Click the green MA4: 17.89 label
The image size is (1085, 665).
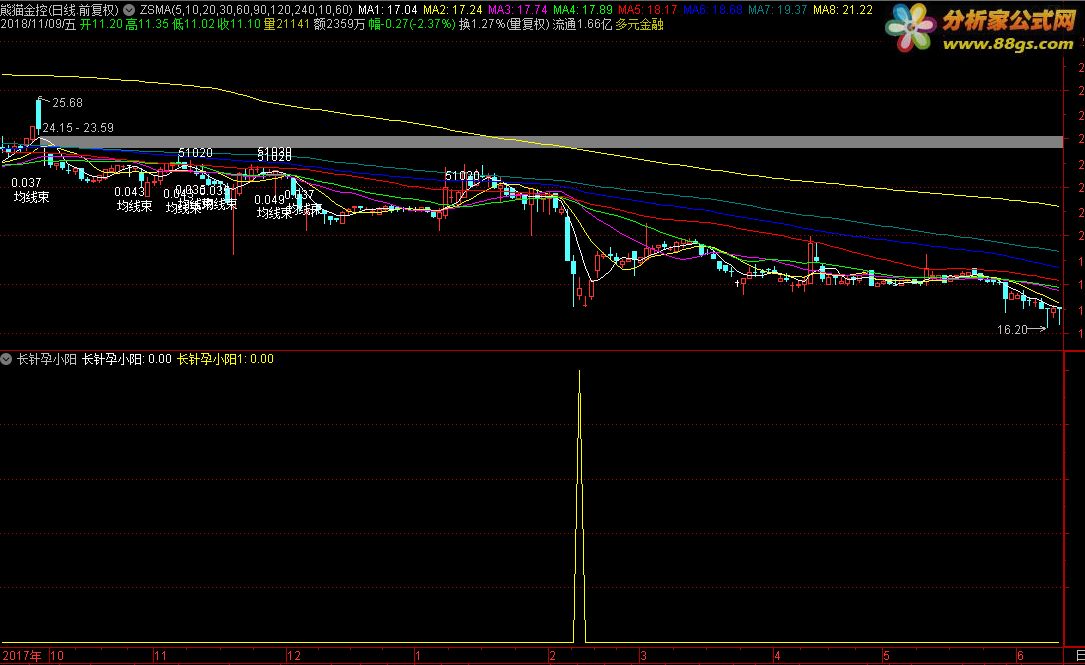(583, 10)
